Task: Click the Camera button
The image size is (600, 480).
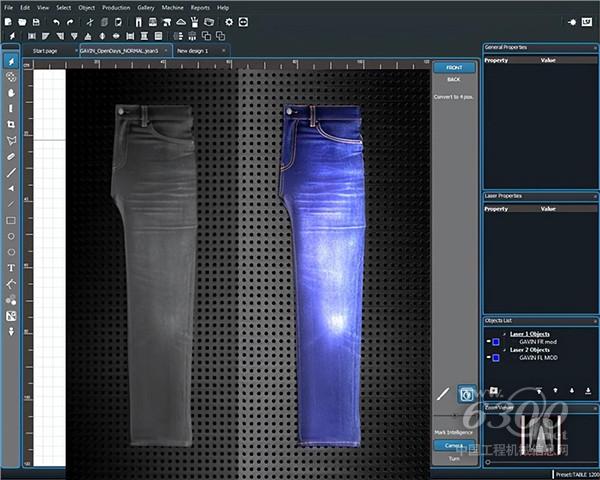Action: pos(453,445)
